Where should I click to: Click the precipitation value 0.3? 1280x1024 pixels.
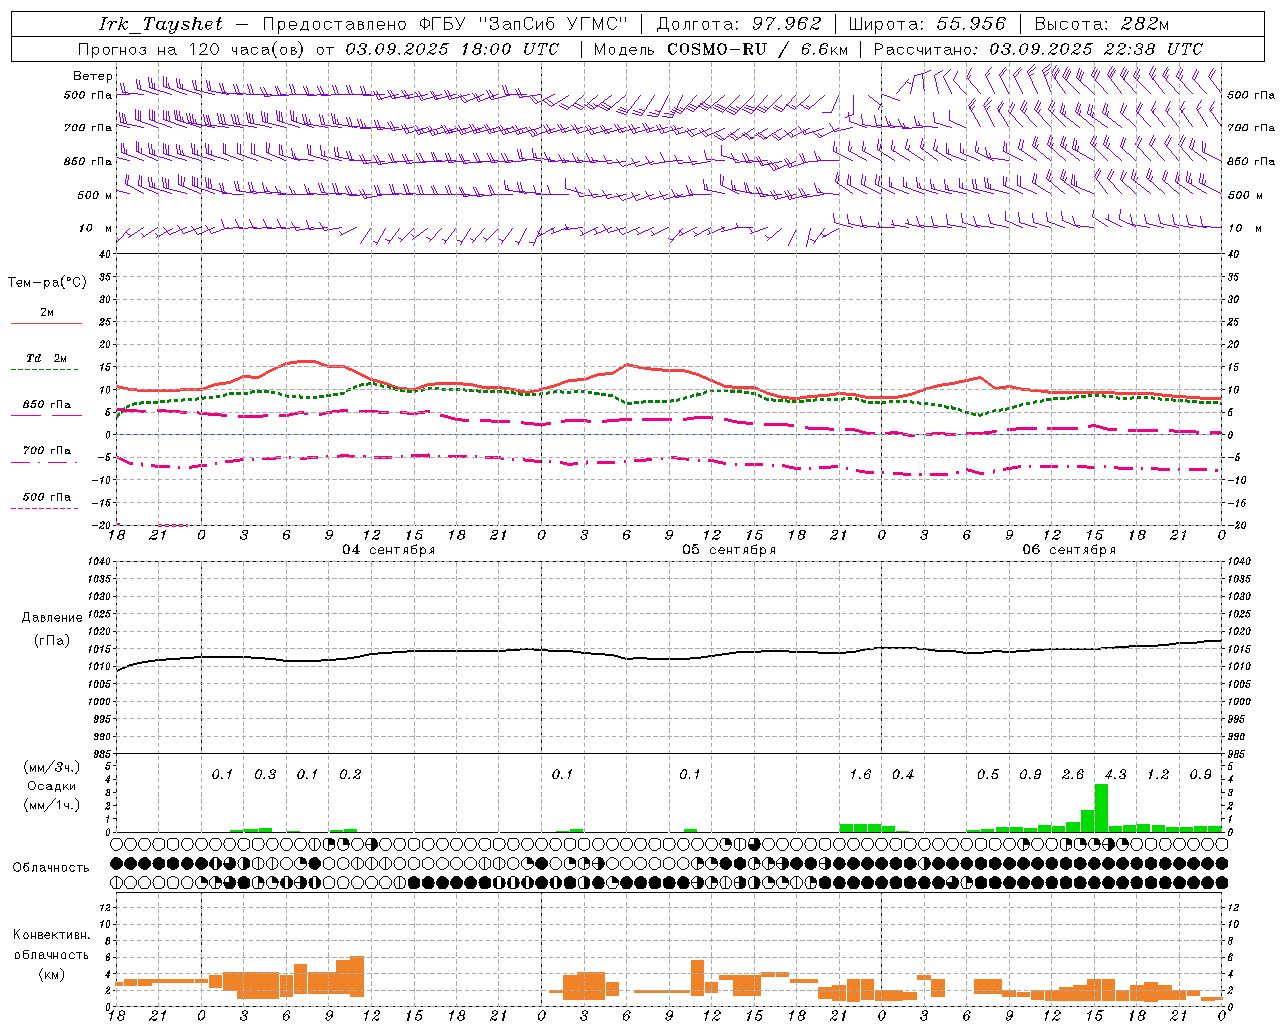point(265,775)
